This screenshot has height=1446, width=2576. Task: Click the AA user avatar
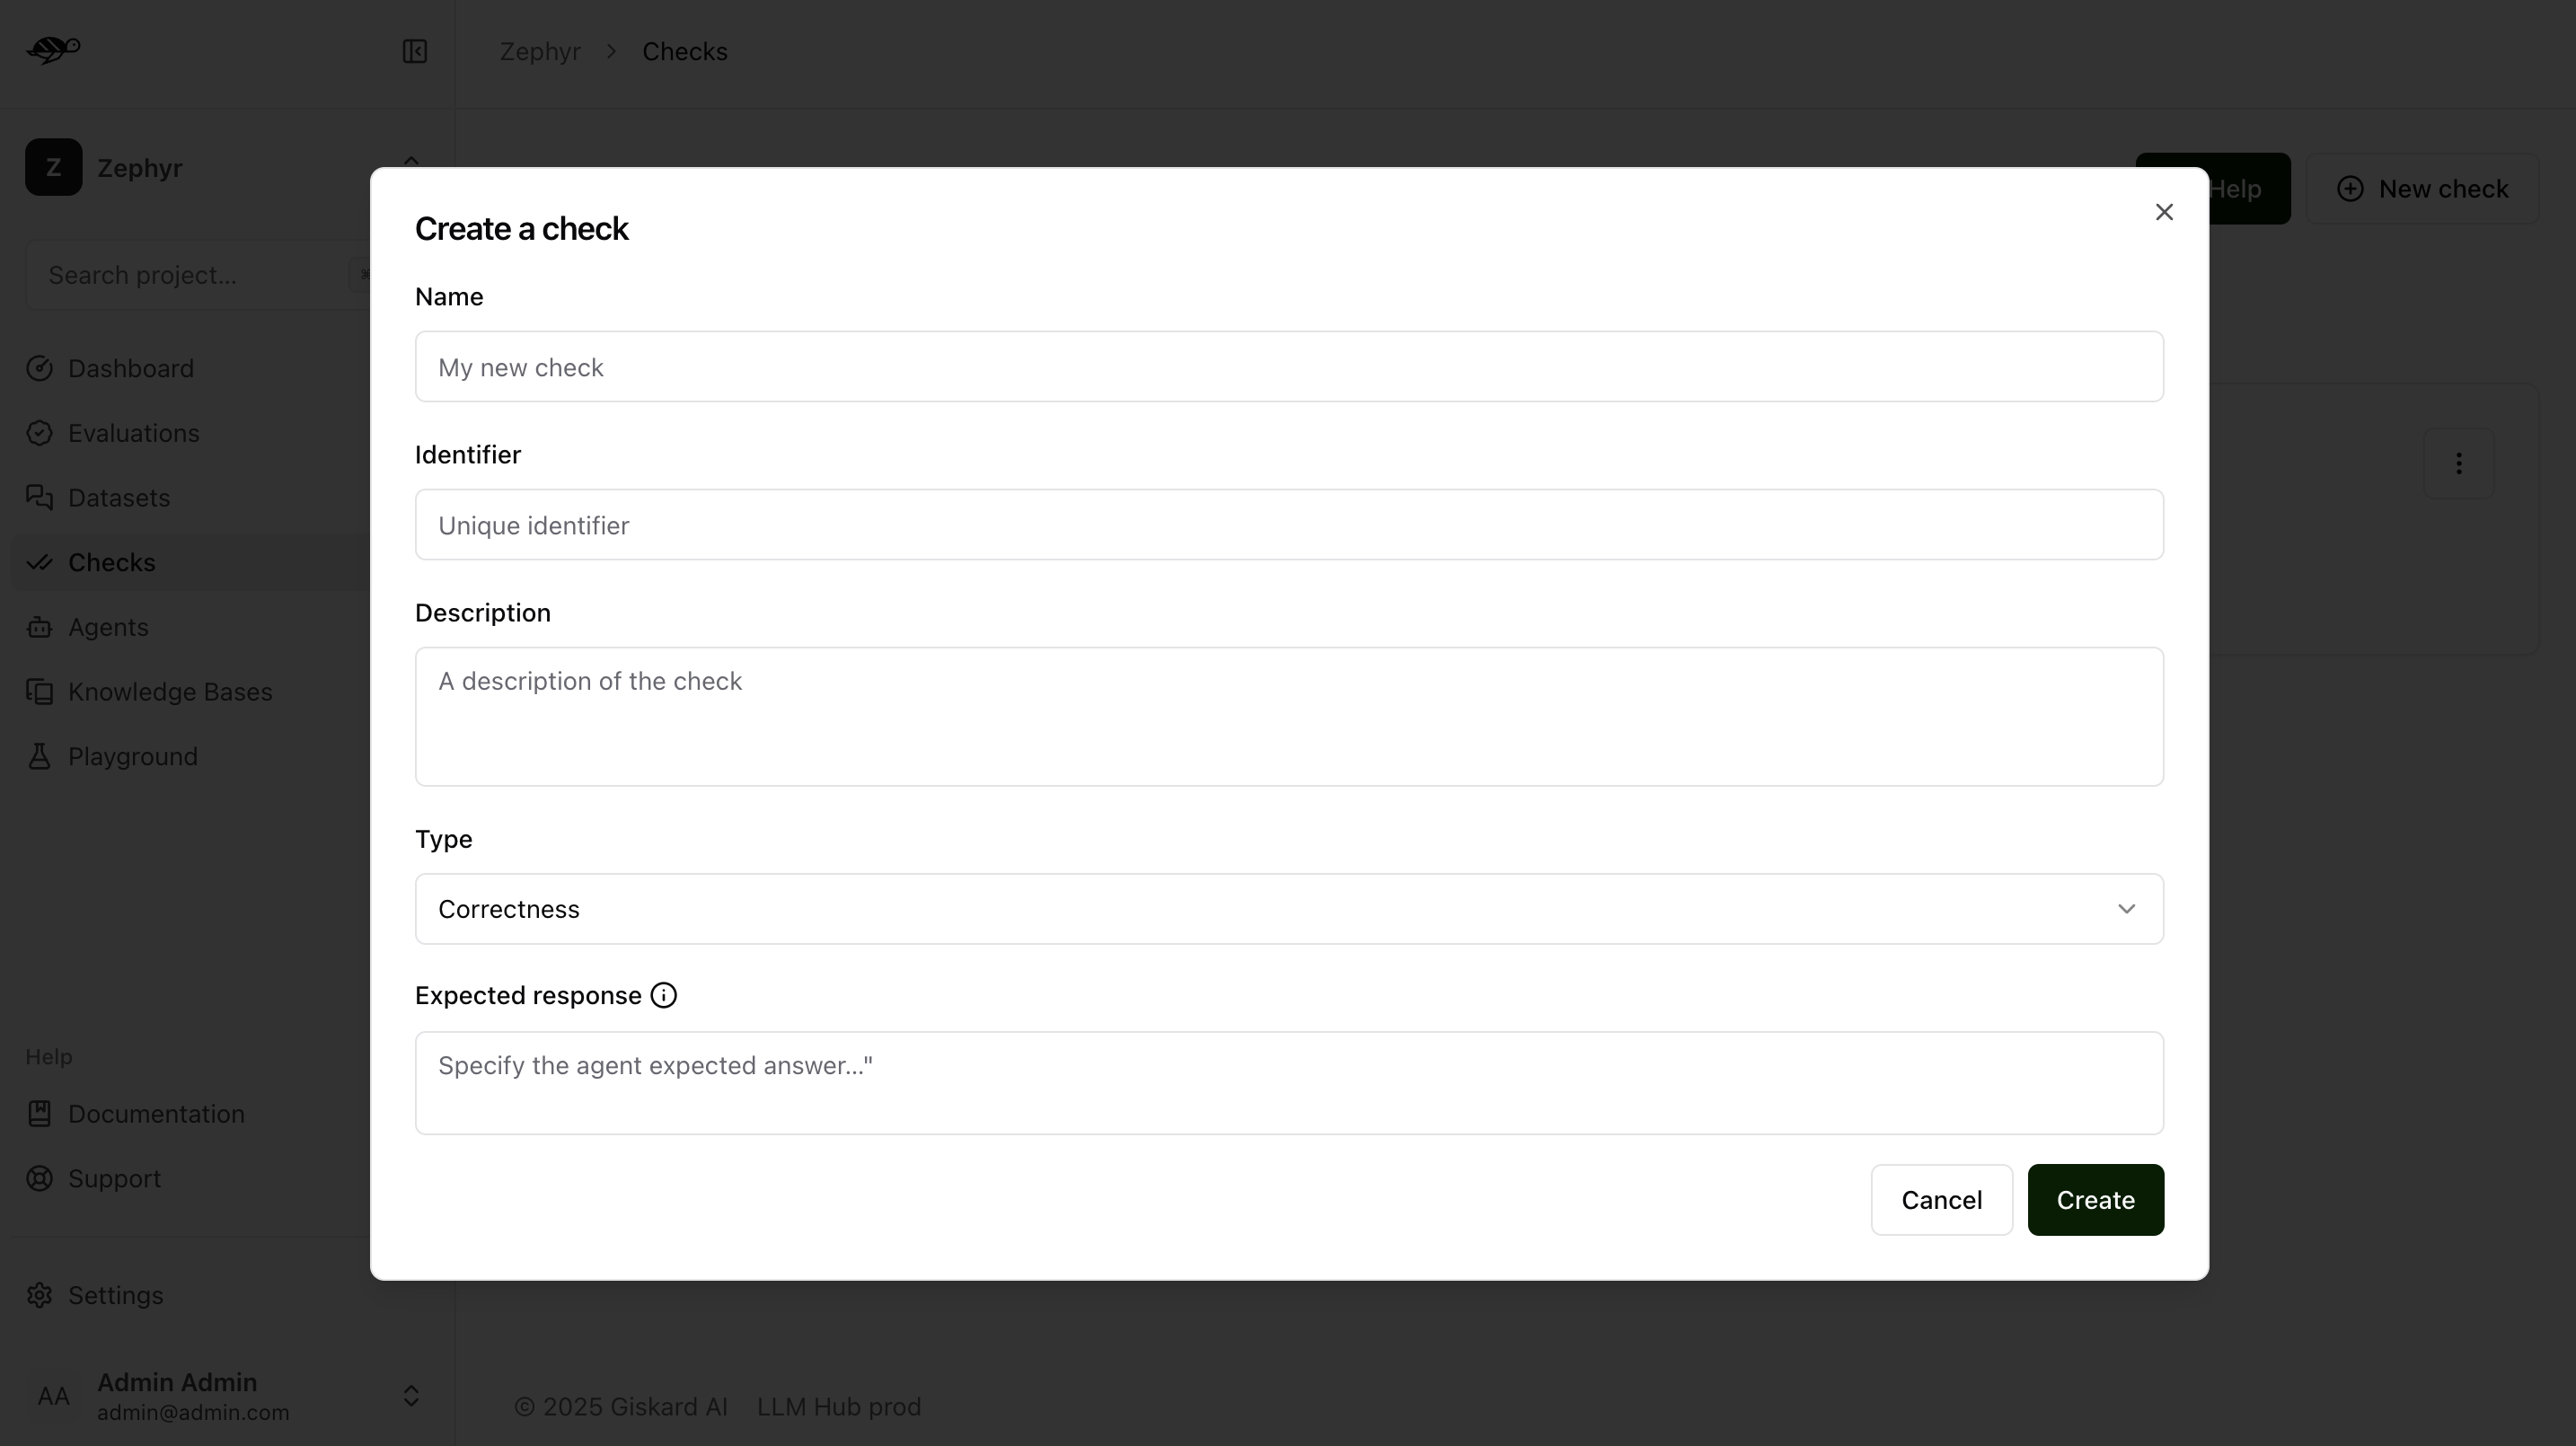pyautogui.click(x=54, y=1396)
